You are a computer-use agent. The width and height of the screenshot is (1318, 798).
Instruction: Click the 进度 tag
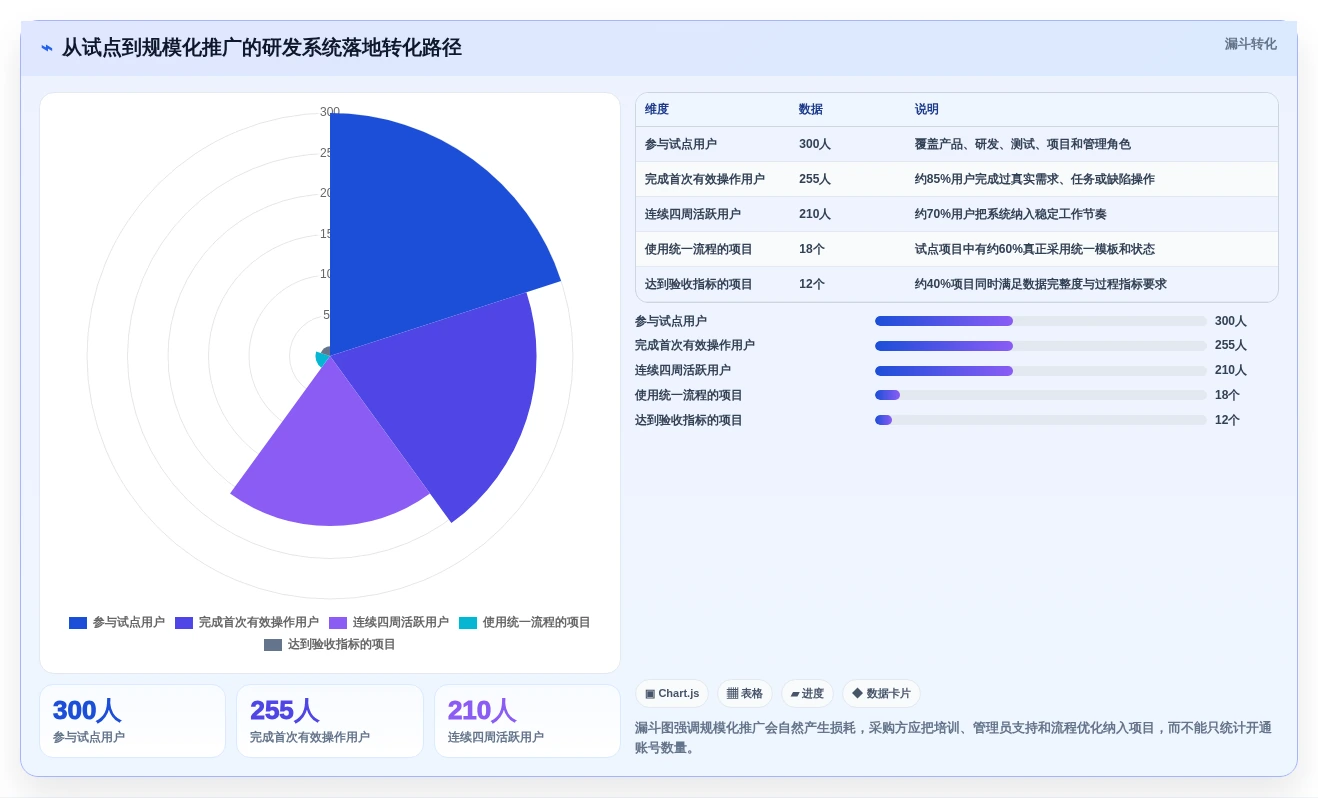(807, 694)
